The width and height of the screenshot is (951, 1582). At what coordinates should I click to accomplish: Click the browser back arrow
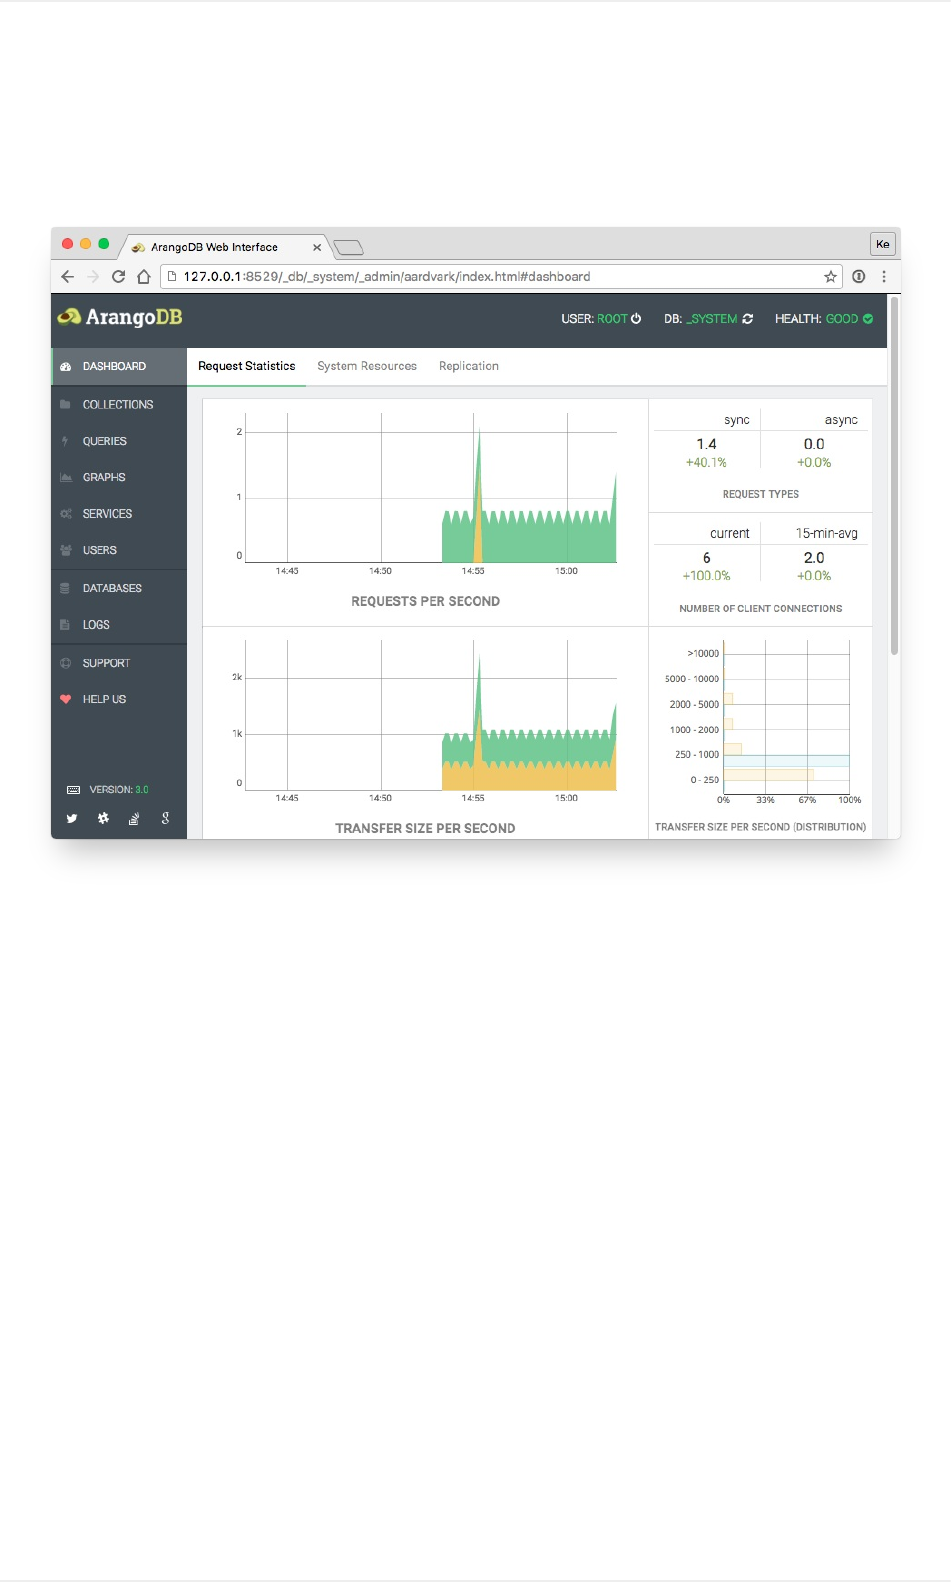pyautogui.click(x=68, y=277)
